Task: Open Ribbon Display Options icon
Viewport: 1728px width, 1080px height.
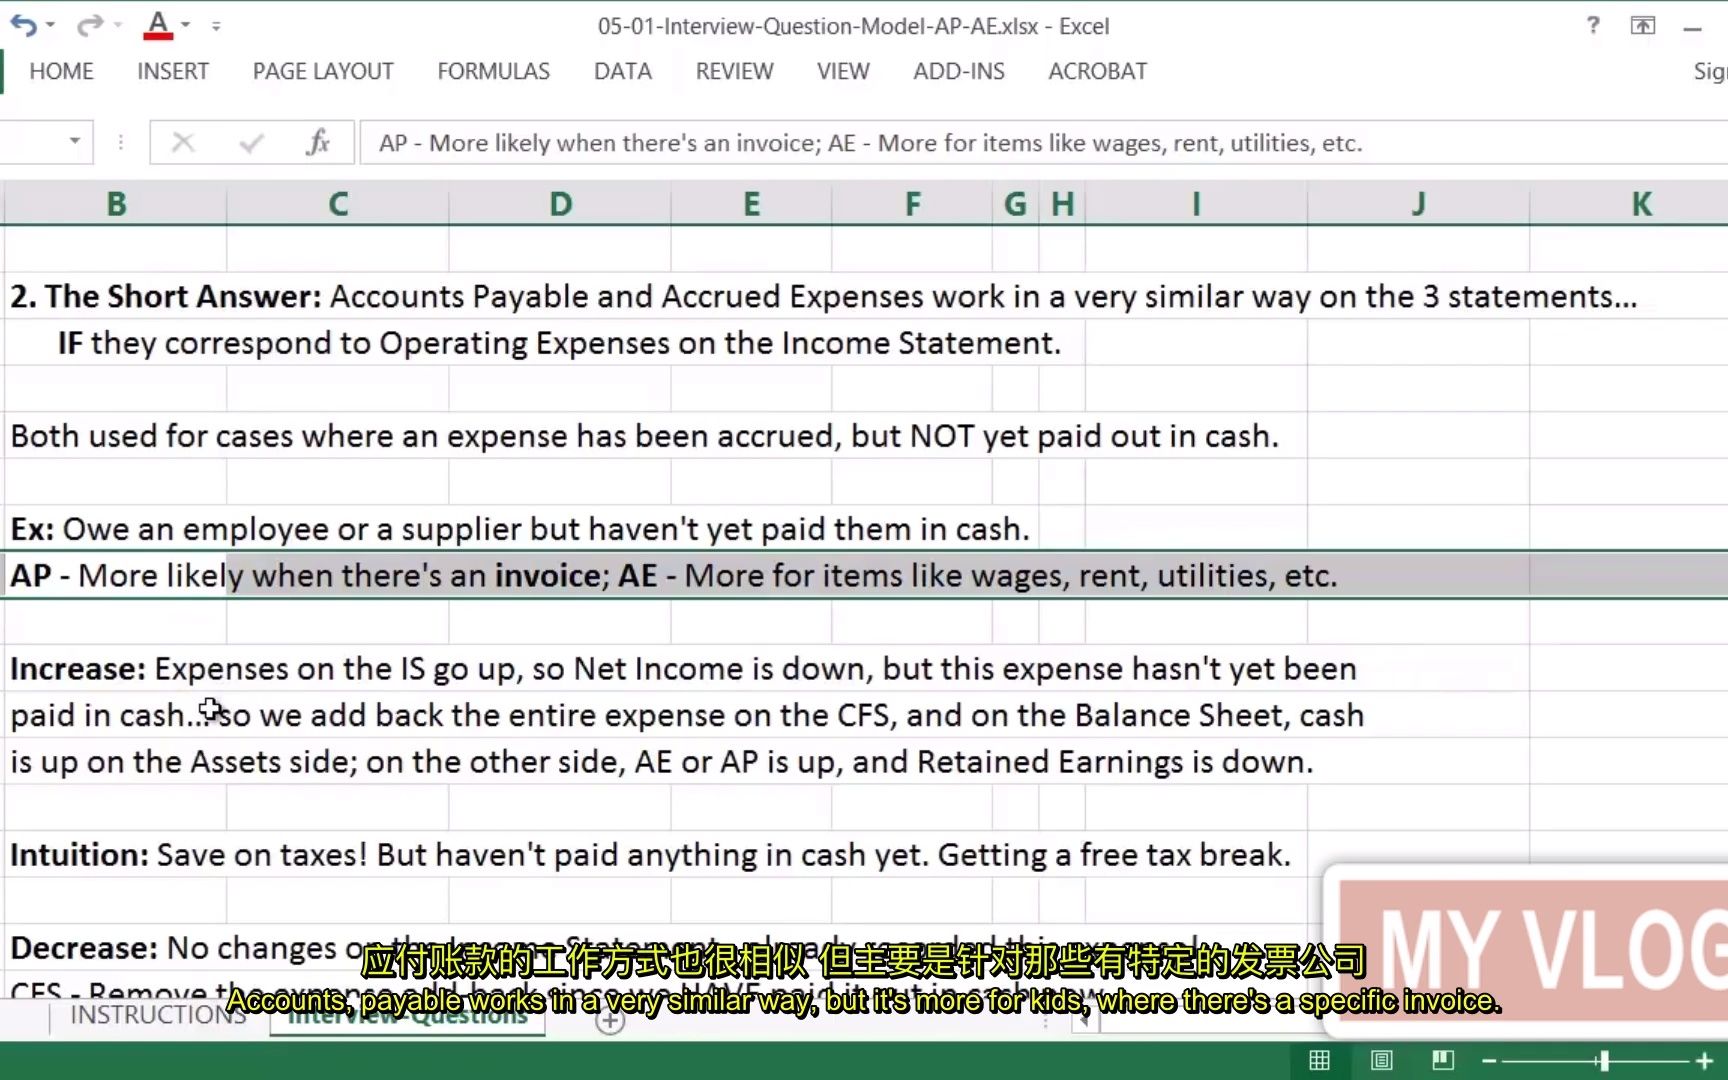Action: 1643,25
